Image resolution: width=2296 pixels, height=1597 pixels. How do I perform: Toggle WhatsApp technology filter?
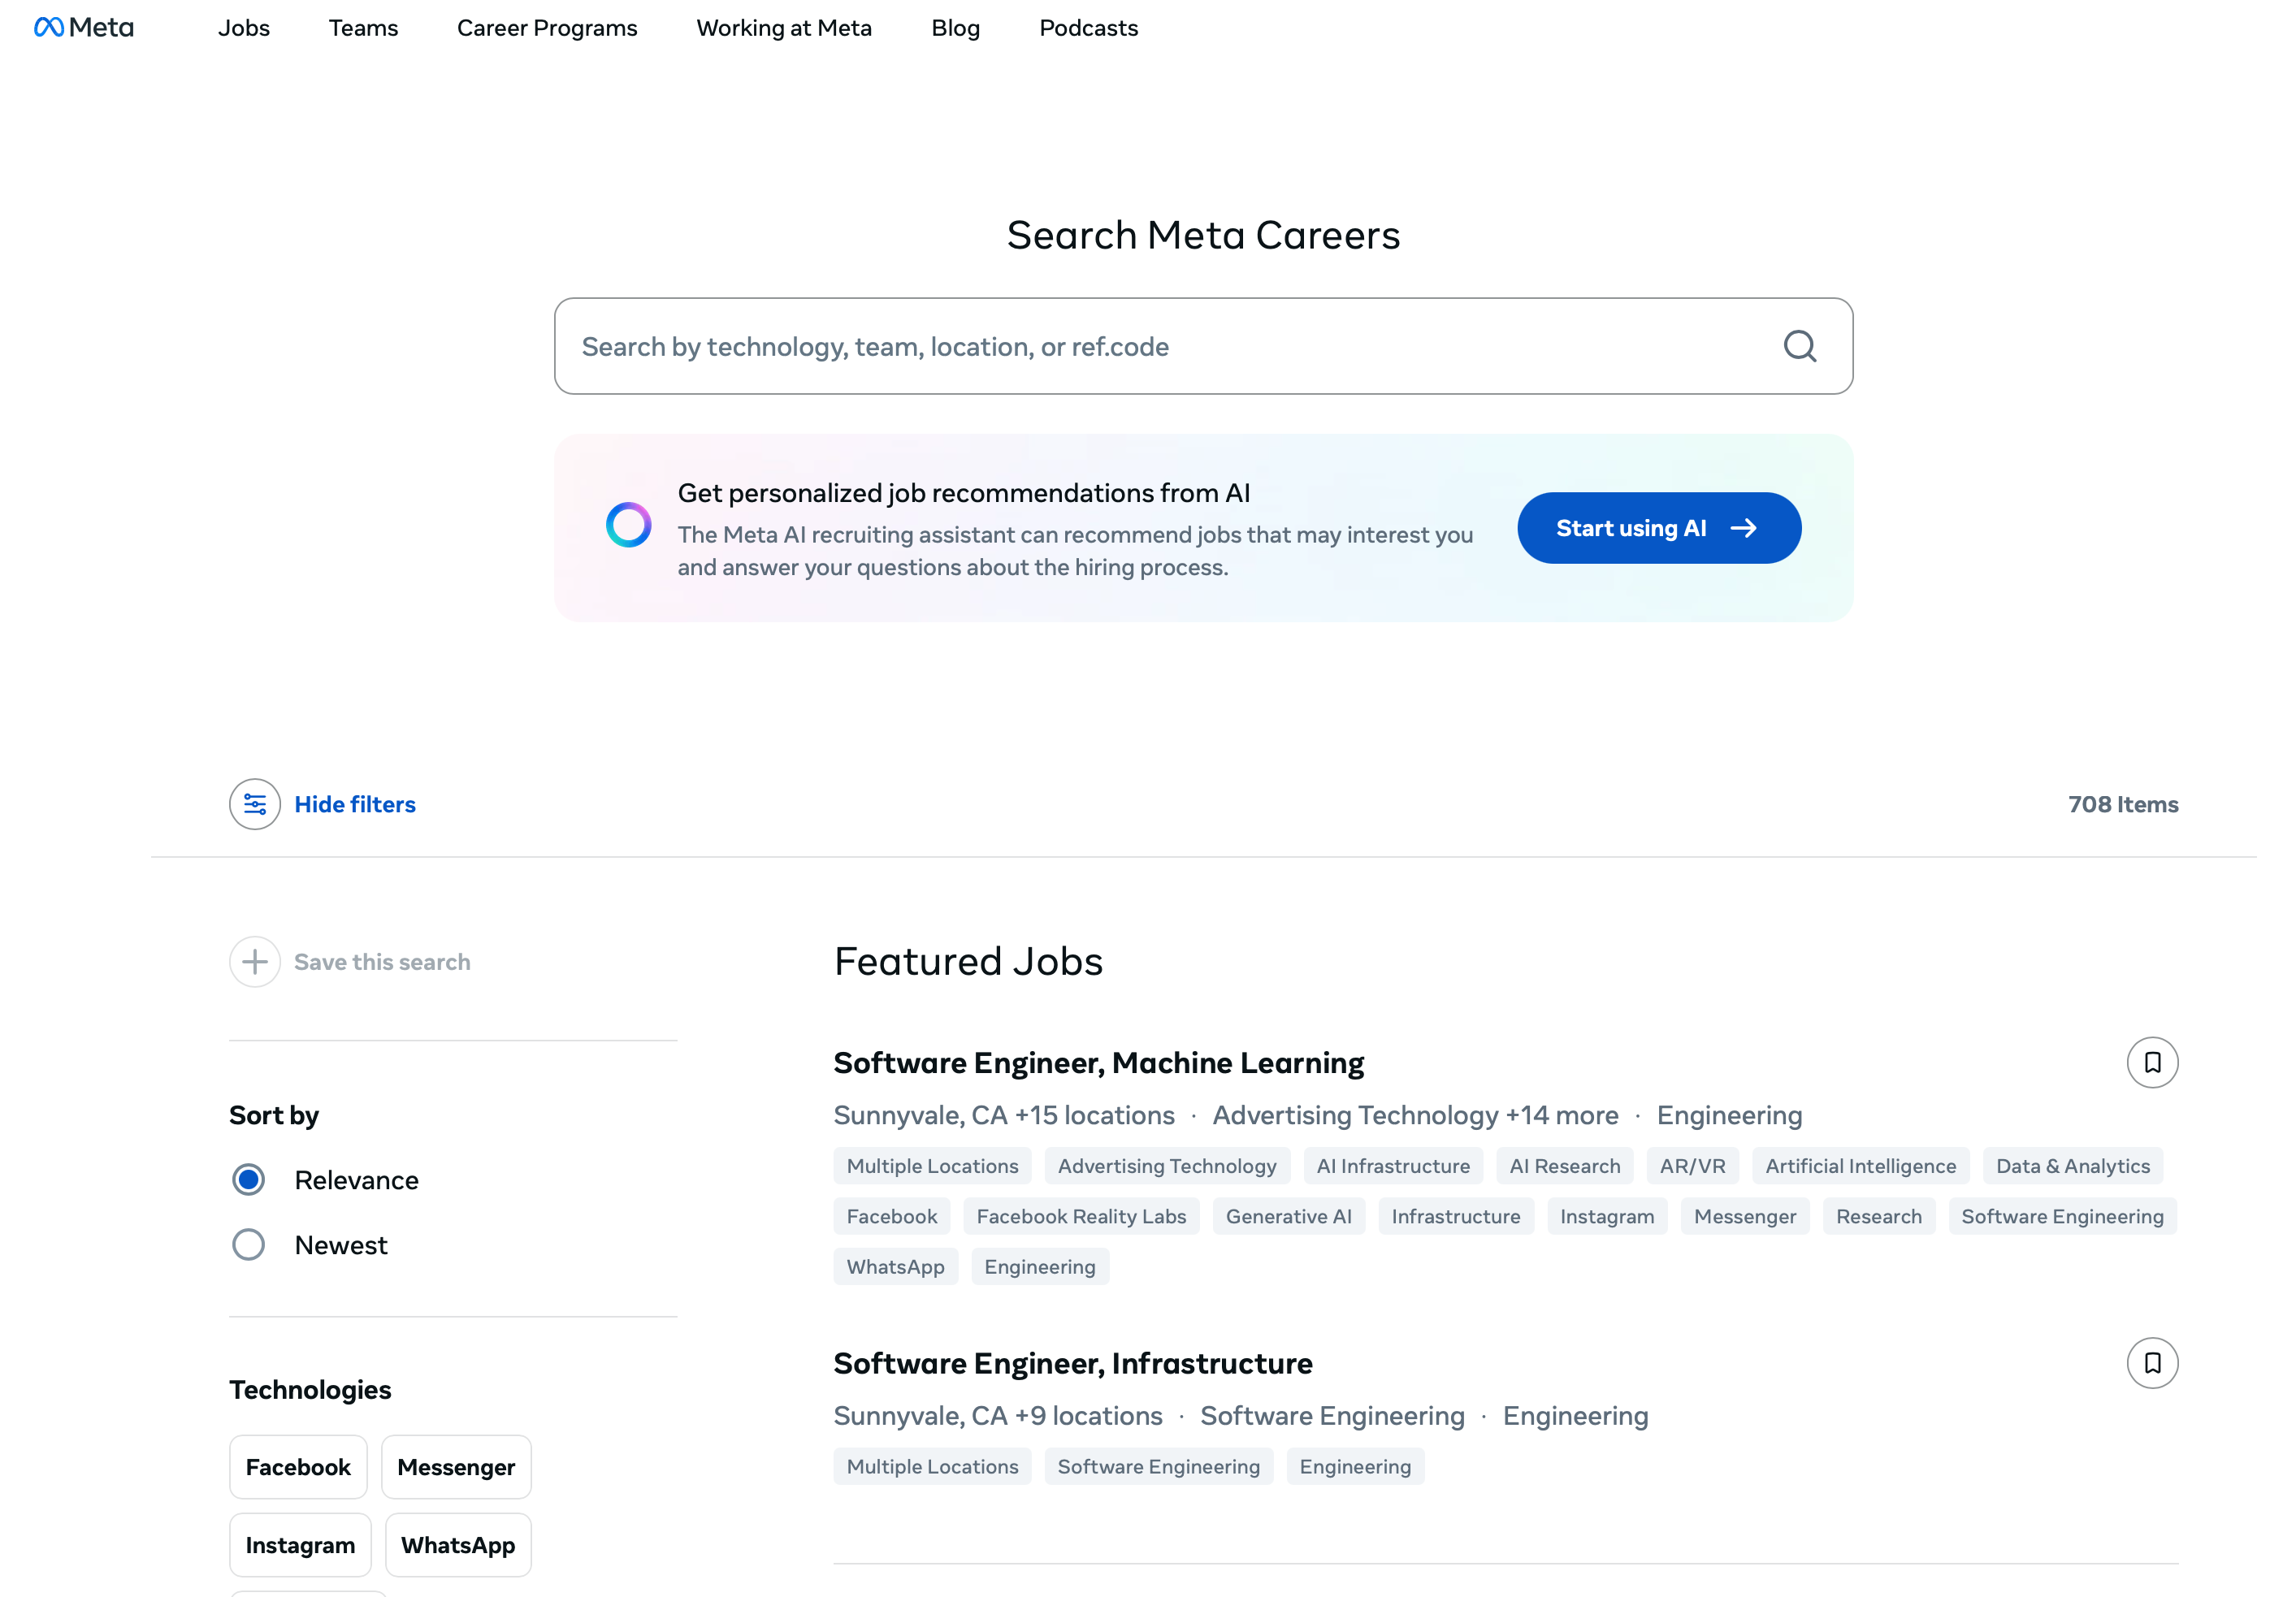[x=458, y=1545]
